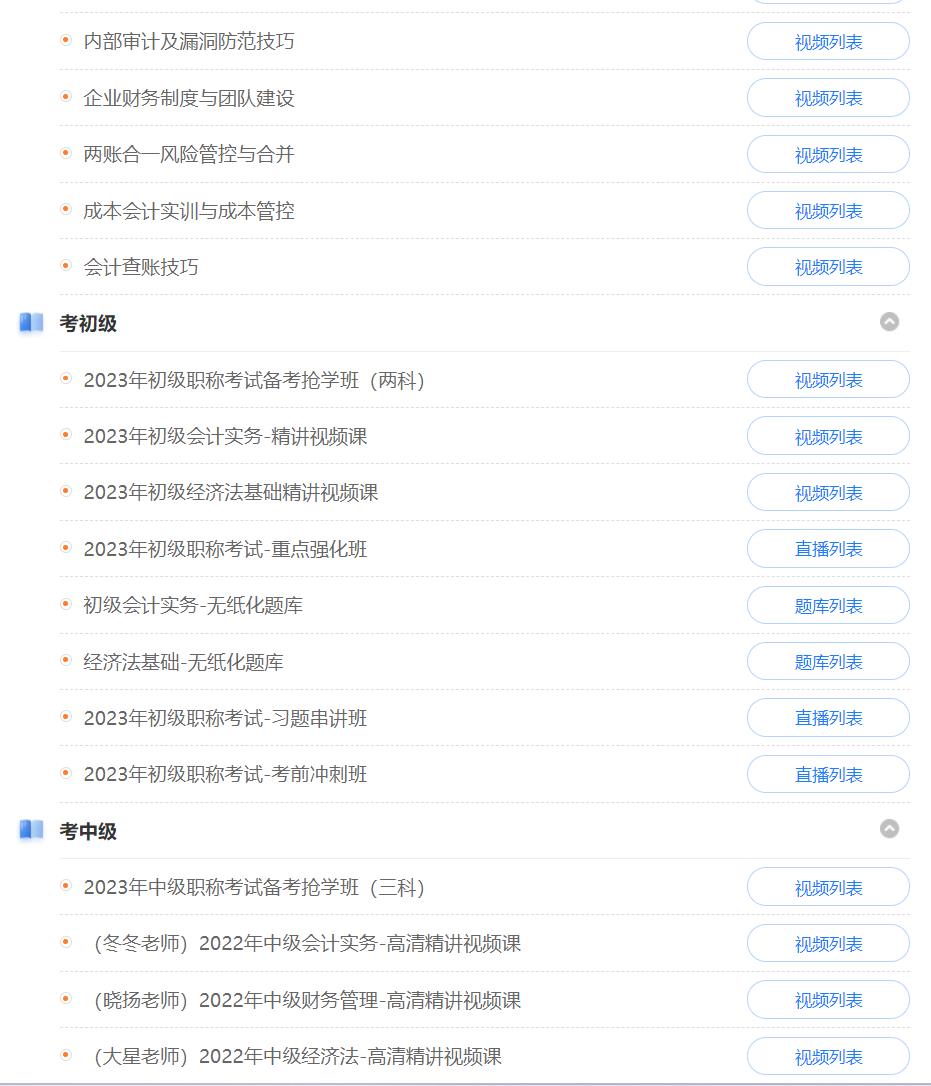
Task: Open 视频列表 for 晓扬老师 中级财务管理 course
Action: click(x=828, y=1000)
